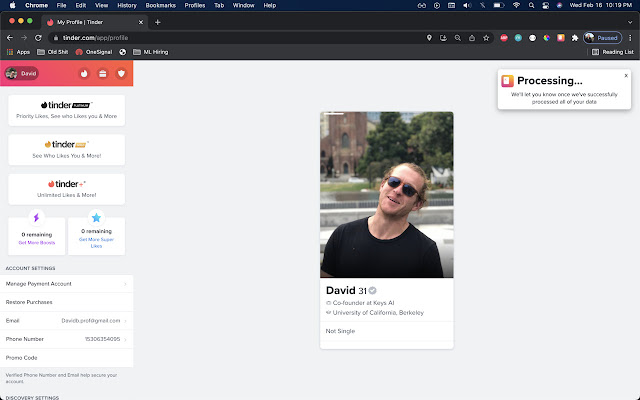Click Get More Super Likes link
Screen dimensions: 640x400
pos(96,242)
